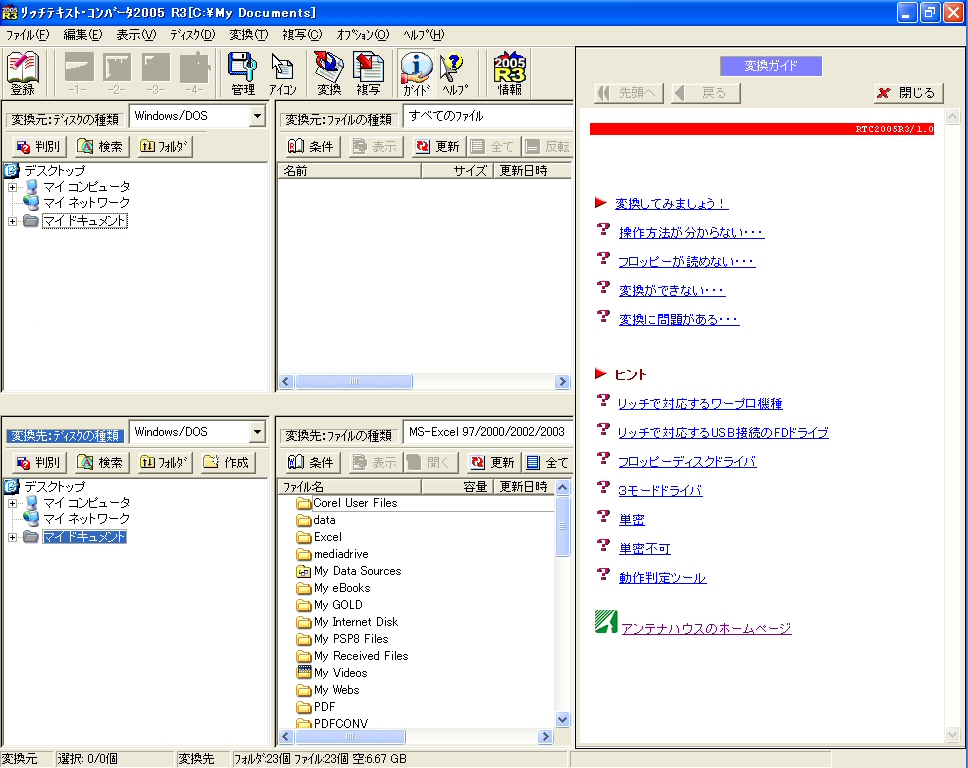The width and height of the screenshot is (968, 768).
Task: Select the My Received Files folder
Action: point(353,656)
